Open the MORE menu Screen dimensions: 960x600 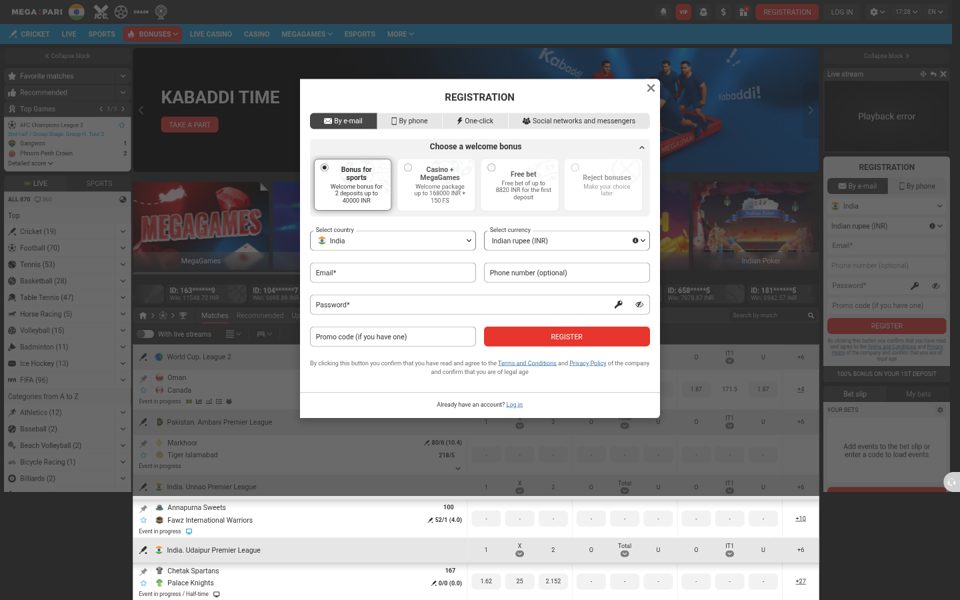(400, 34)
